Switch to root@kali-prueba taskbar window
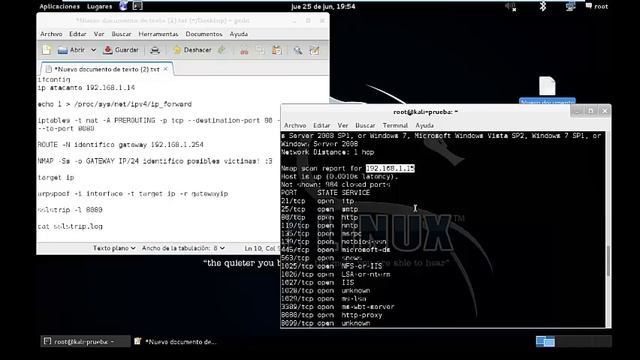Screen dimensions: 640x360 tap(85, 342)
